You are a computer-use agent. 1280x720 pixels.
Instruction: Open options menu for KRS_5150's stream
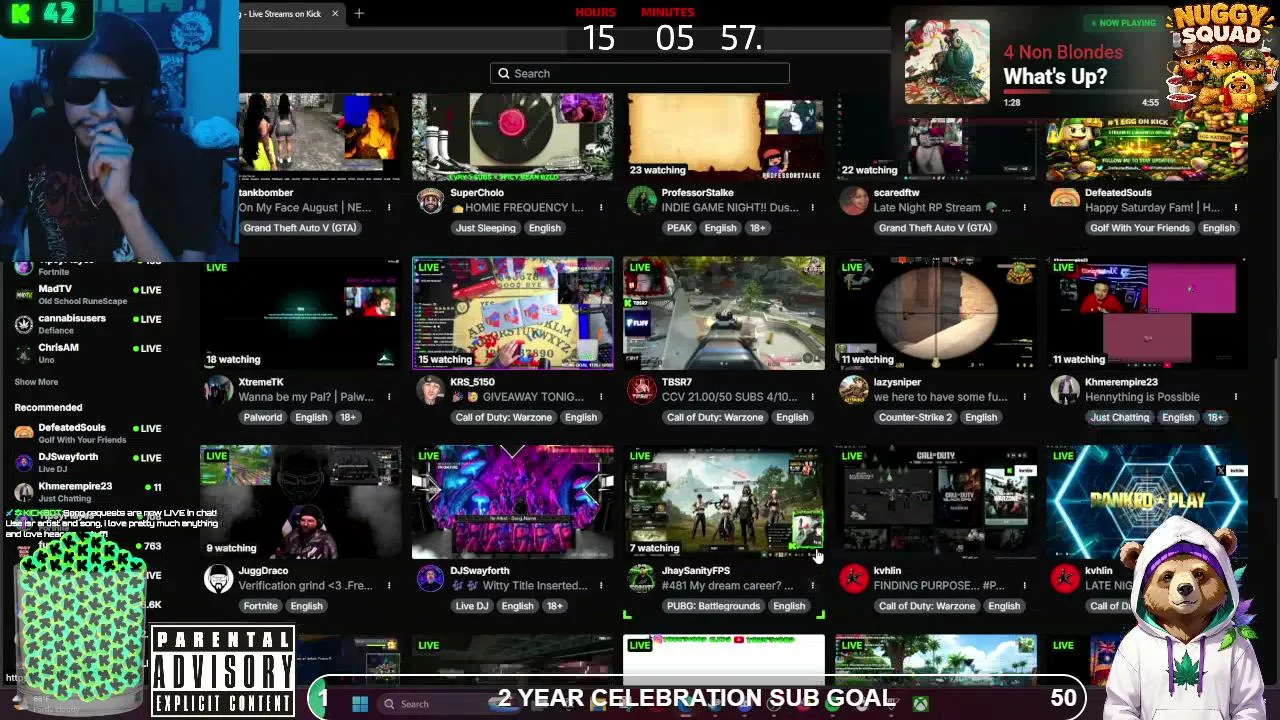pos(601,397)
